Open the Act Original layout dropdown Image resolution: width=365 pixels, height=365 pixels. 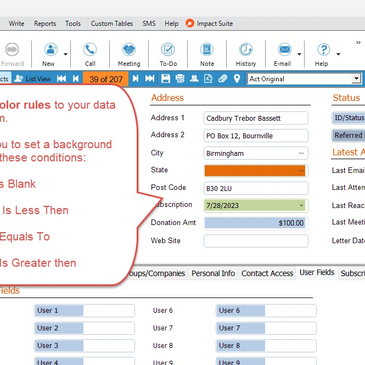tap(356, 79)
